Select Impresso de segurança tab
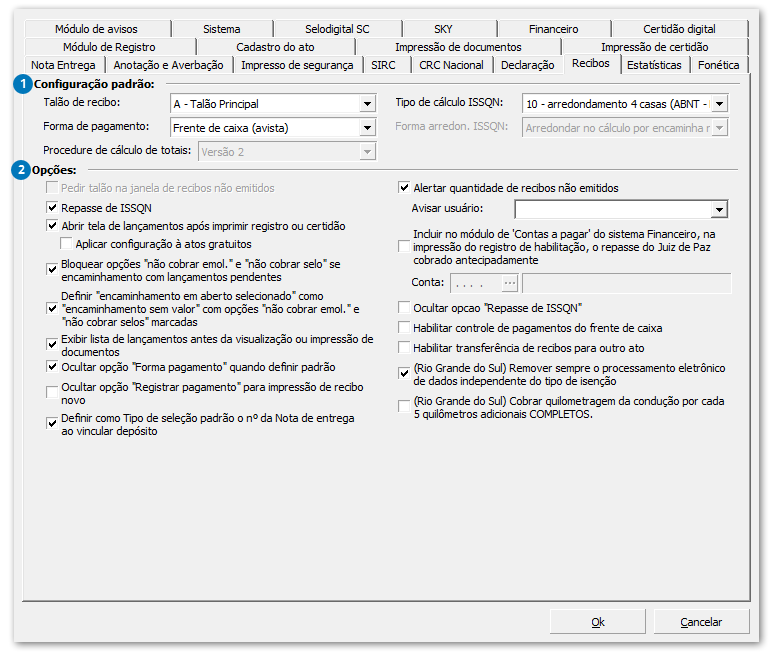 297,65
